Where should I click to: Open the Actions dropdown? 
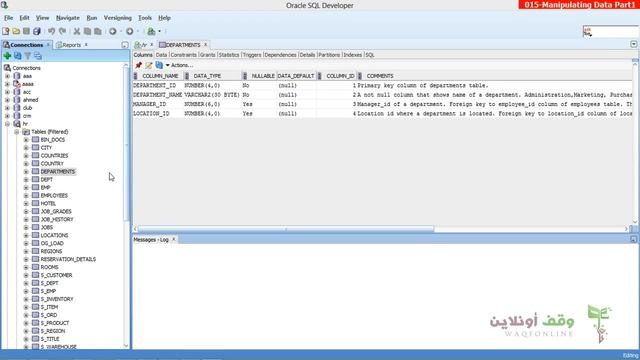click(179, 65)
